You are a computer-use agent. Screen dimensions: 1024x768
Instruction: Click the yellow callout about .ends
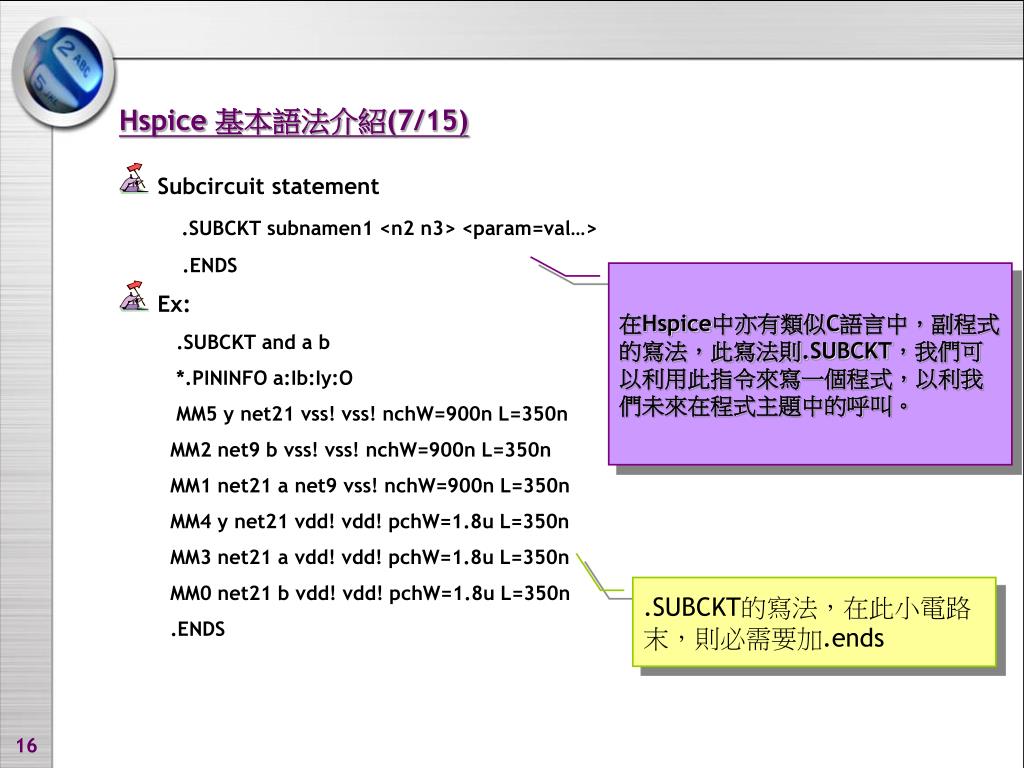coord(814,622)
